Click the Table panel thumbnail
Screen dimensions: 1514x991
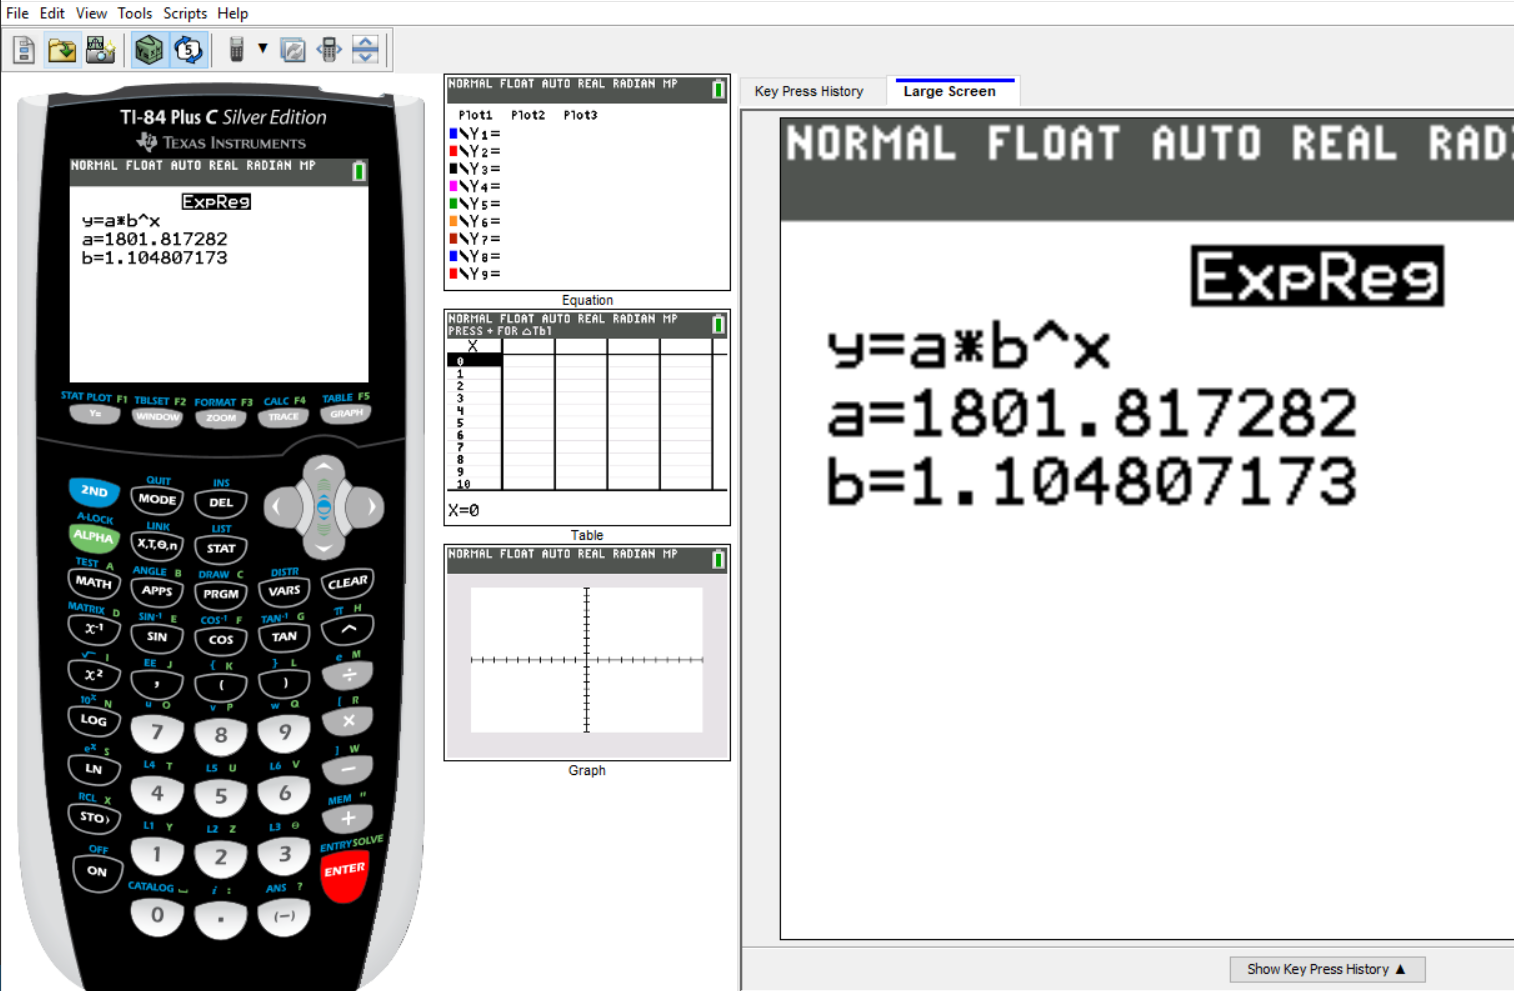(587, 418)
